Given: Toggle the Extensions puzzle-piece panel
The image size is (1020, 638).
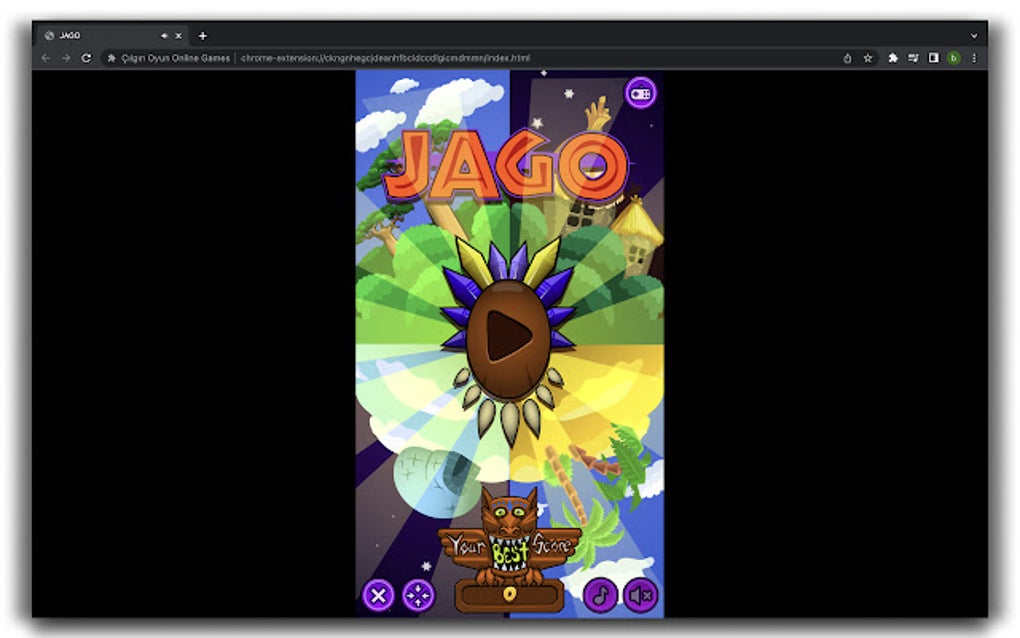Looking at the screenshot, I should coord(891,58).
